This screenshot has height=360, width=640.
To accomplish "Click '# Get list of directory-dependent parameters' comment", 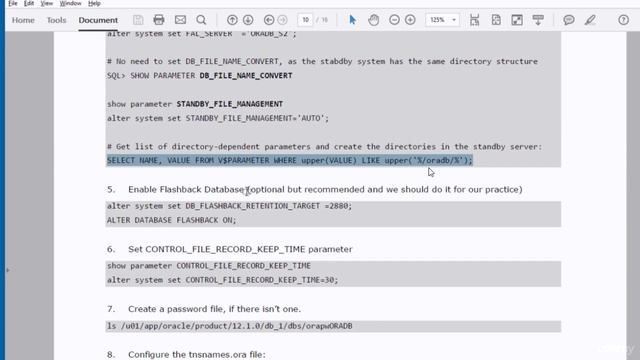I will 324,147.
